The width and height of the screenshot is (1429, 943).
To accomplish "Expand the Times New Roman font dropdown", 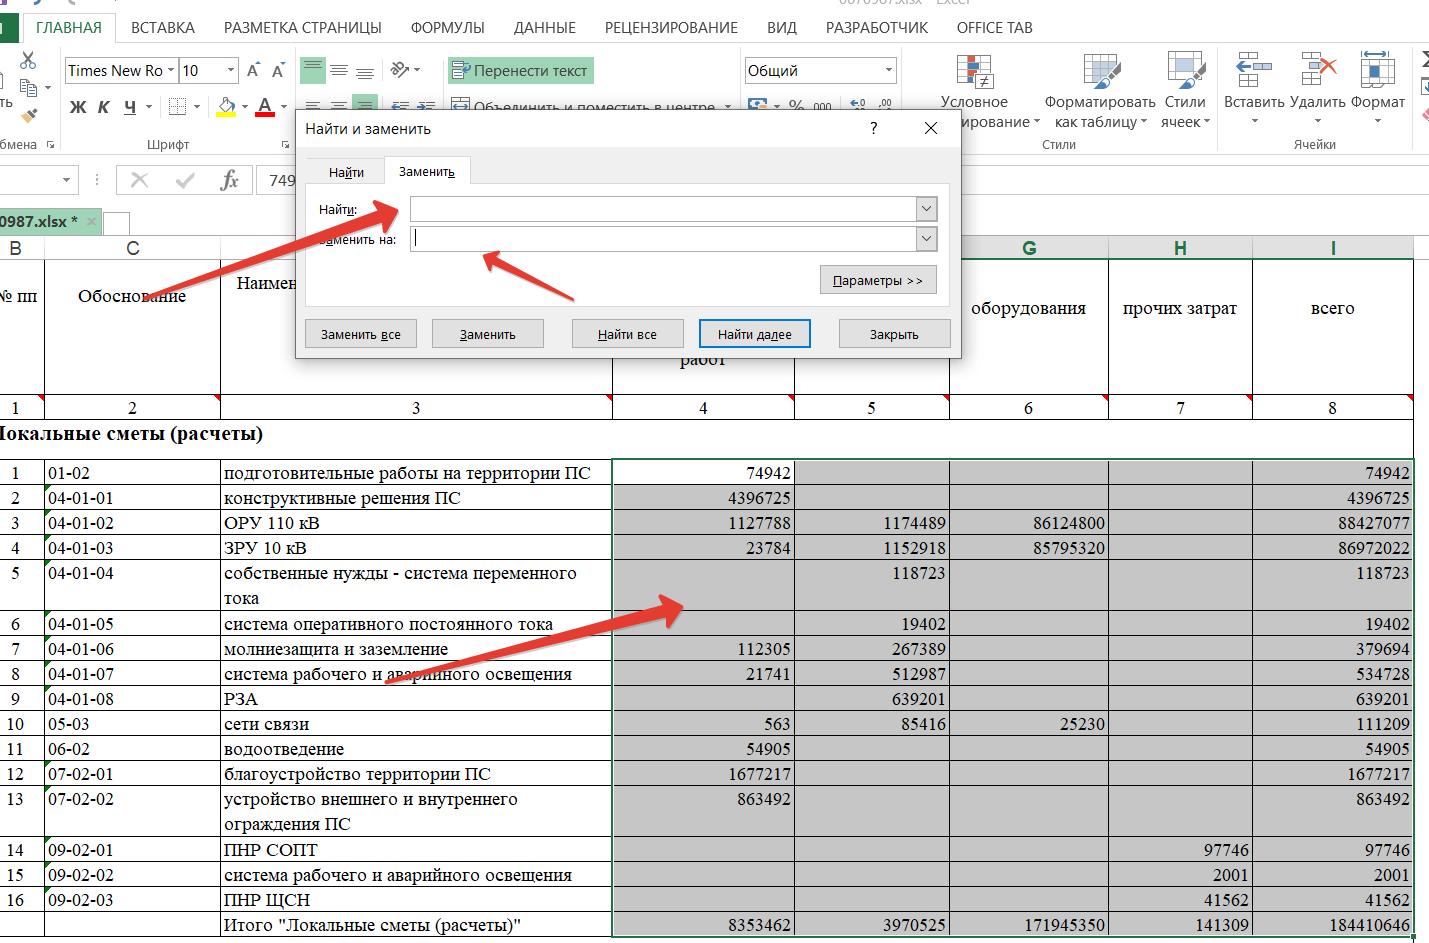I will (x=171, y=70).
